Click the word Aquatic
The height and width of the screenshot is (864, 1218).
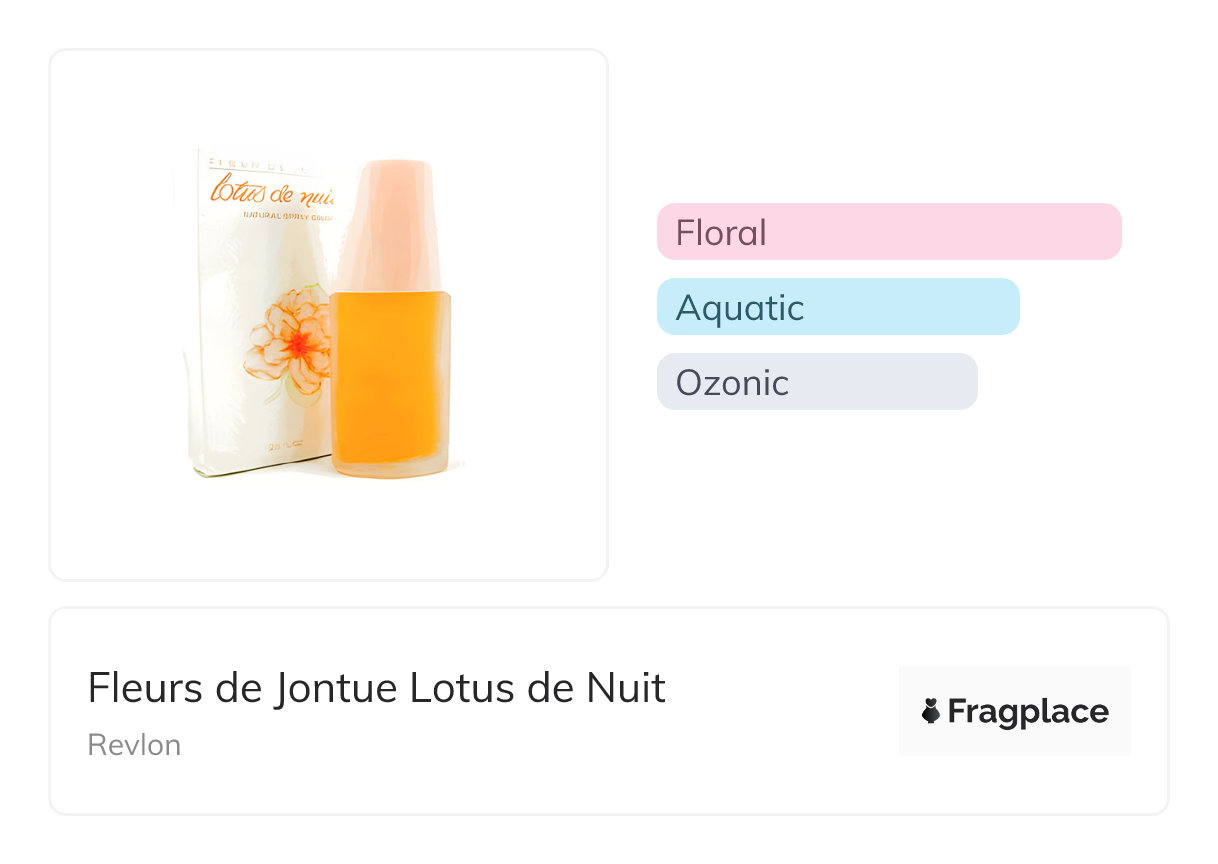[x=740, y=308]
